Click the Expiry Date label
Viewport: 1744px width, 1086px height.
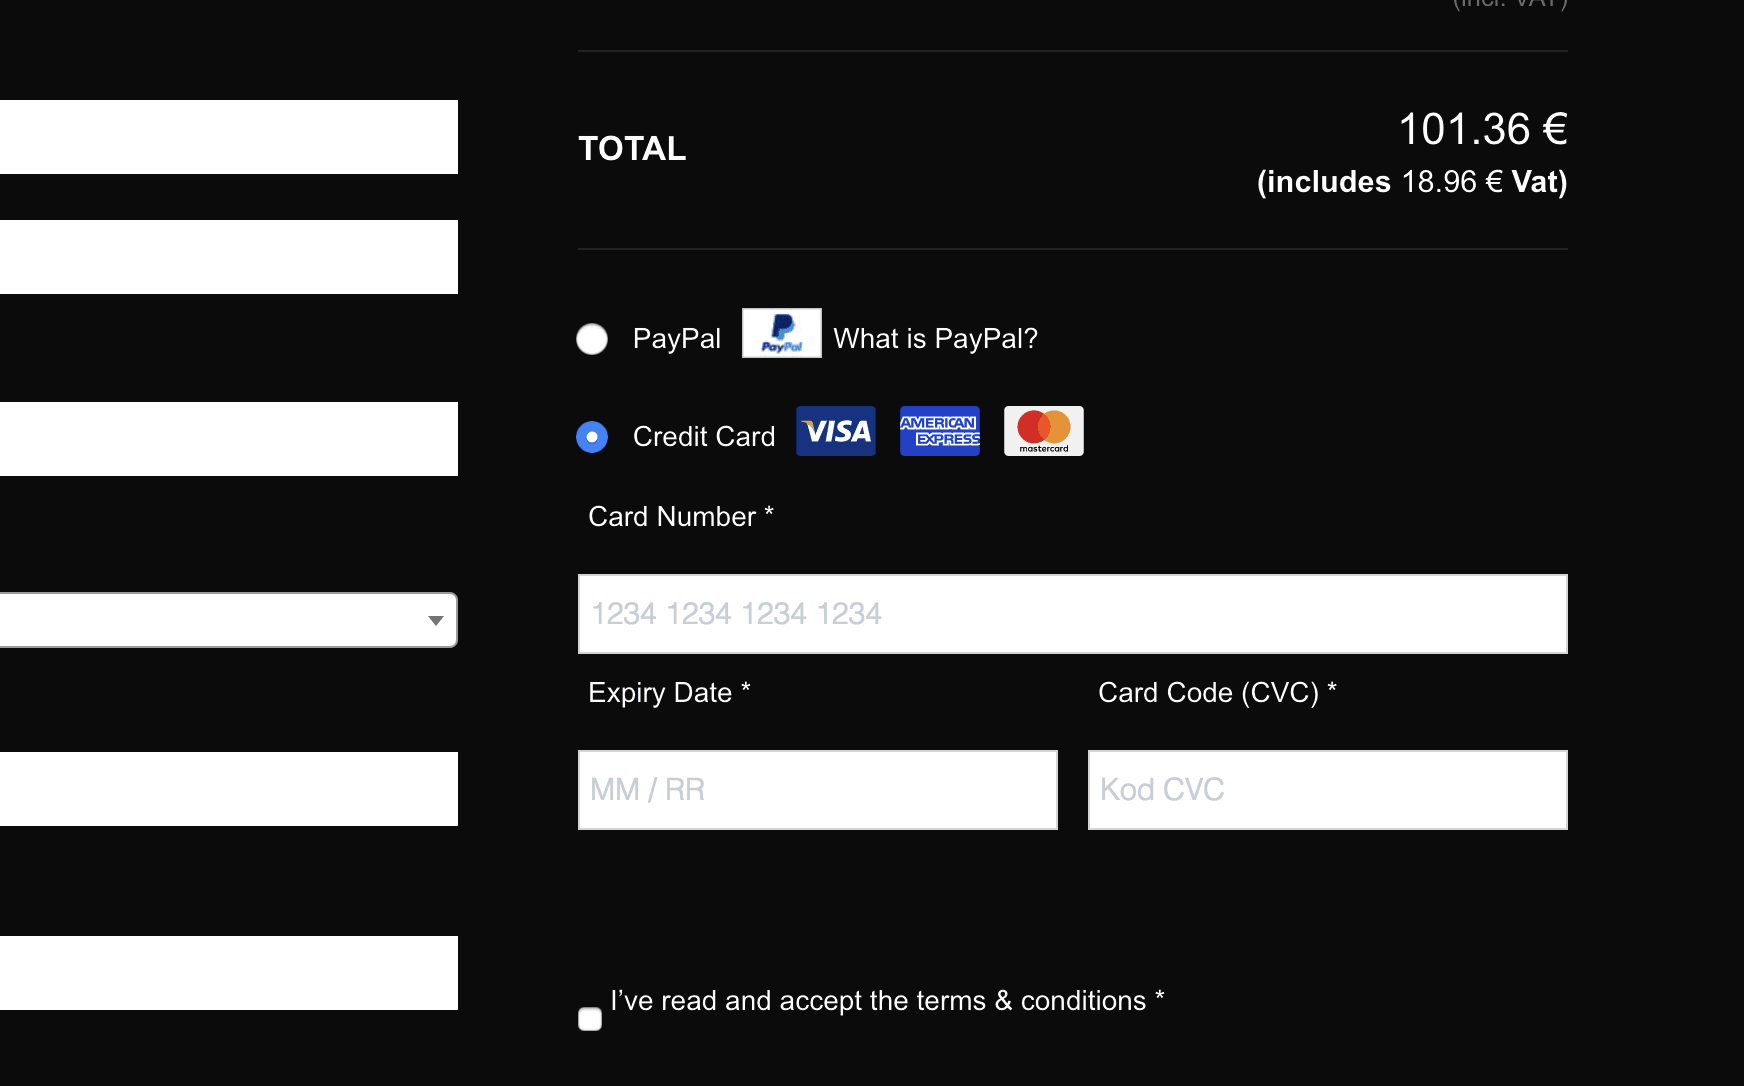coord(668,692)
